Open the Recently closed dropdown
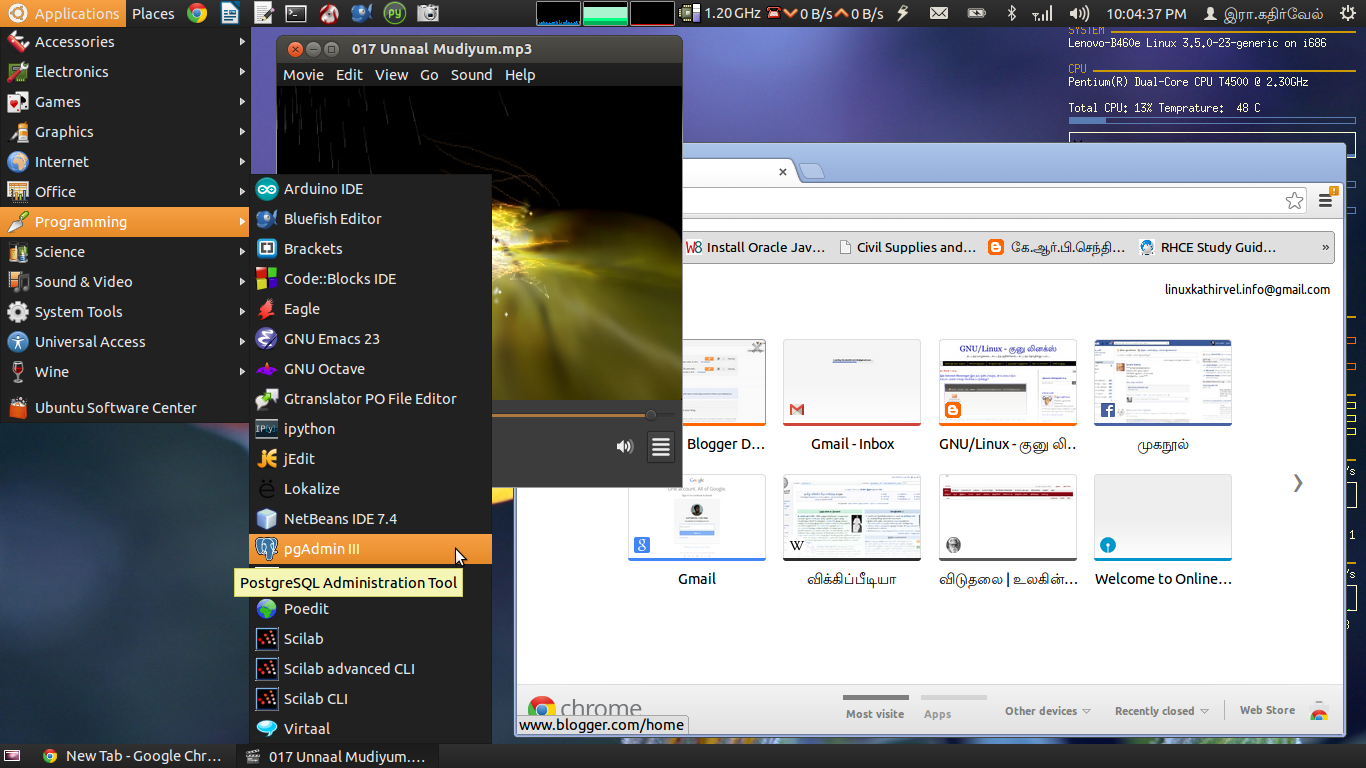The height and width of the screenshot is (768, 1366). [x=1160, y=710]
